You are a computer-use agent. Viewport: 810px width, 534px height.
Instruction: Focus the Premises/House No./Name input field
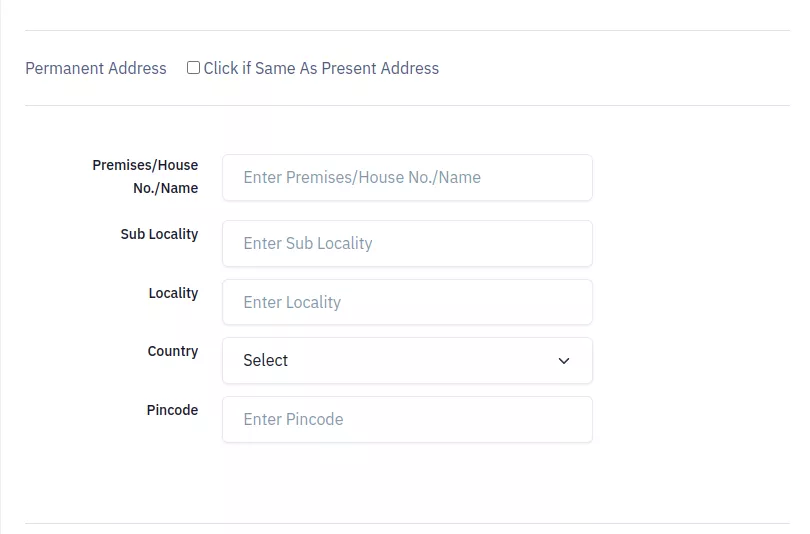407,178
